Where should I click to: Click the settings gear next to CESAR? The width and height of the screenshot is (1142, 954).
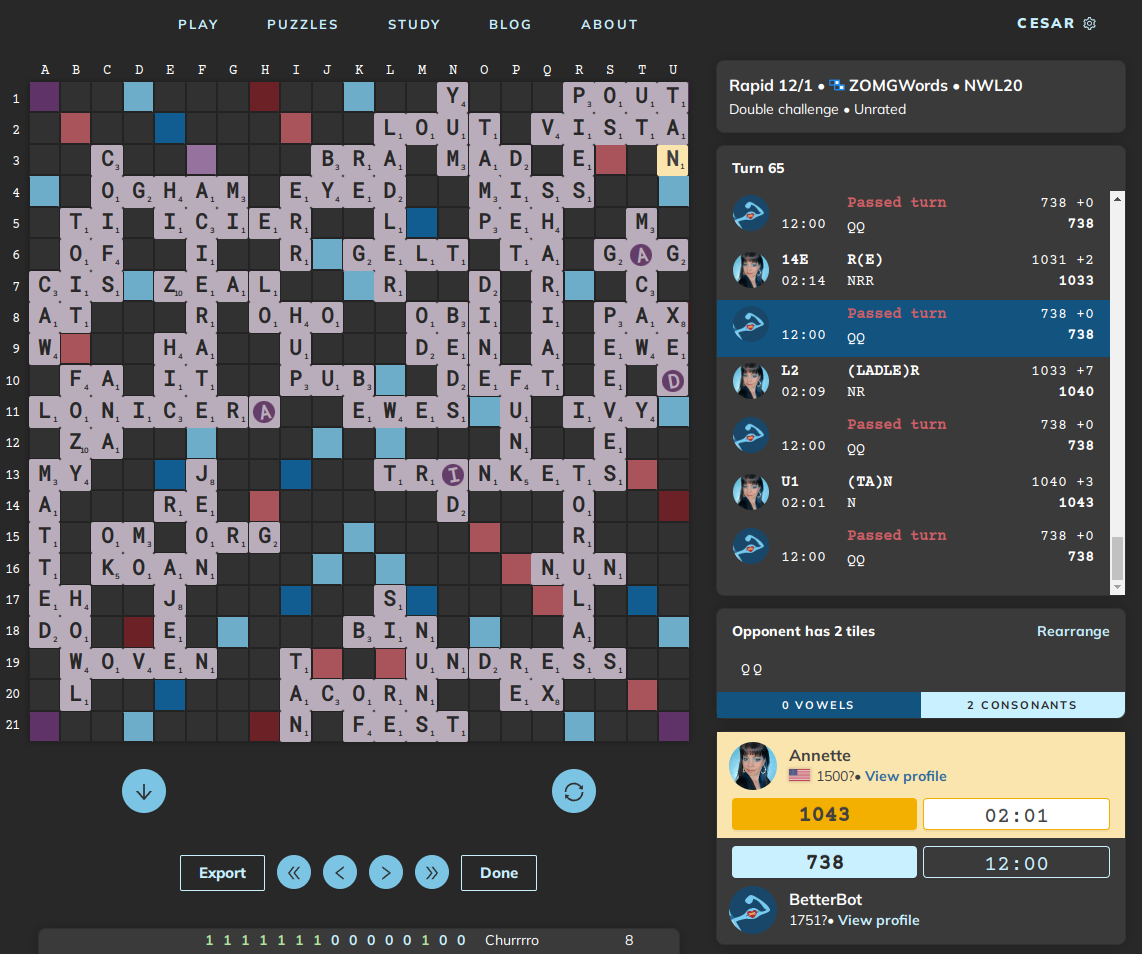pos(1089,24)
